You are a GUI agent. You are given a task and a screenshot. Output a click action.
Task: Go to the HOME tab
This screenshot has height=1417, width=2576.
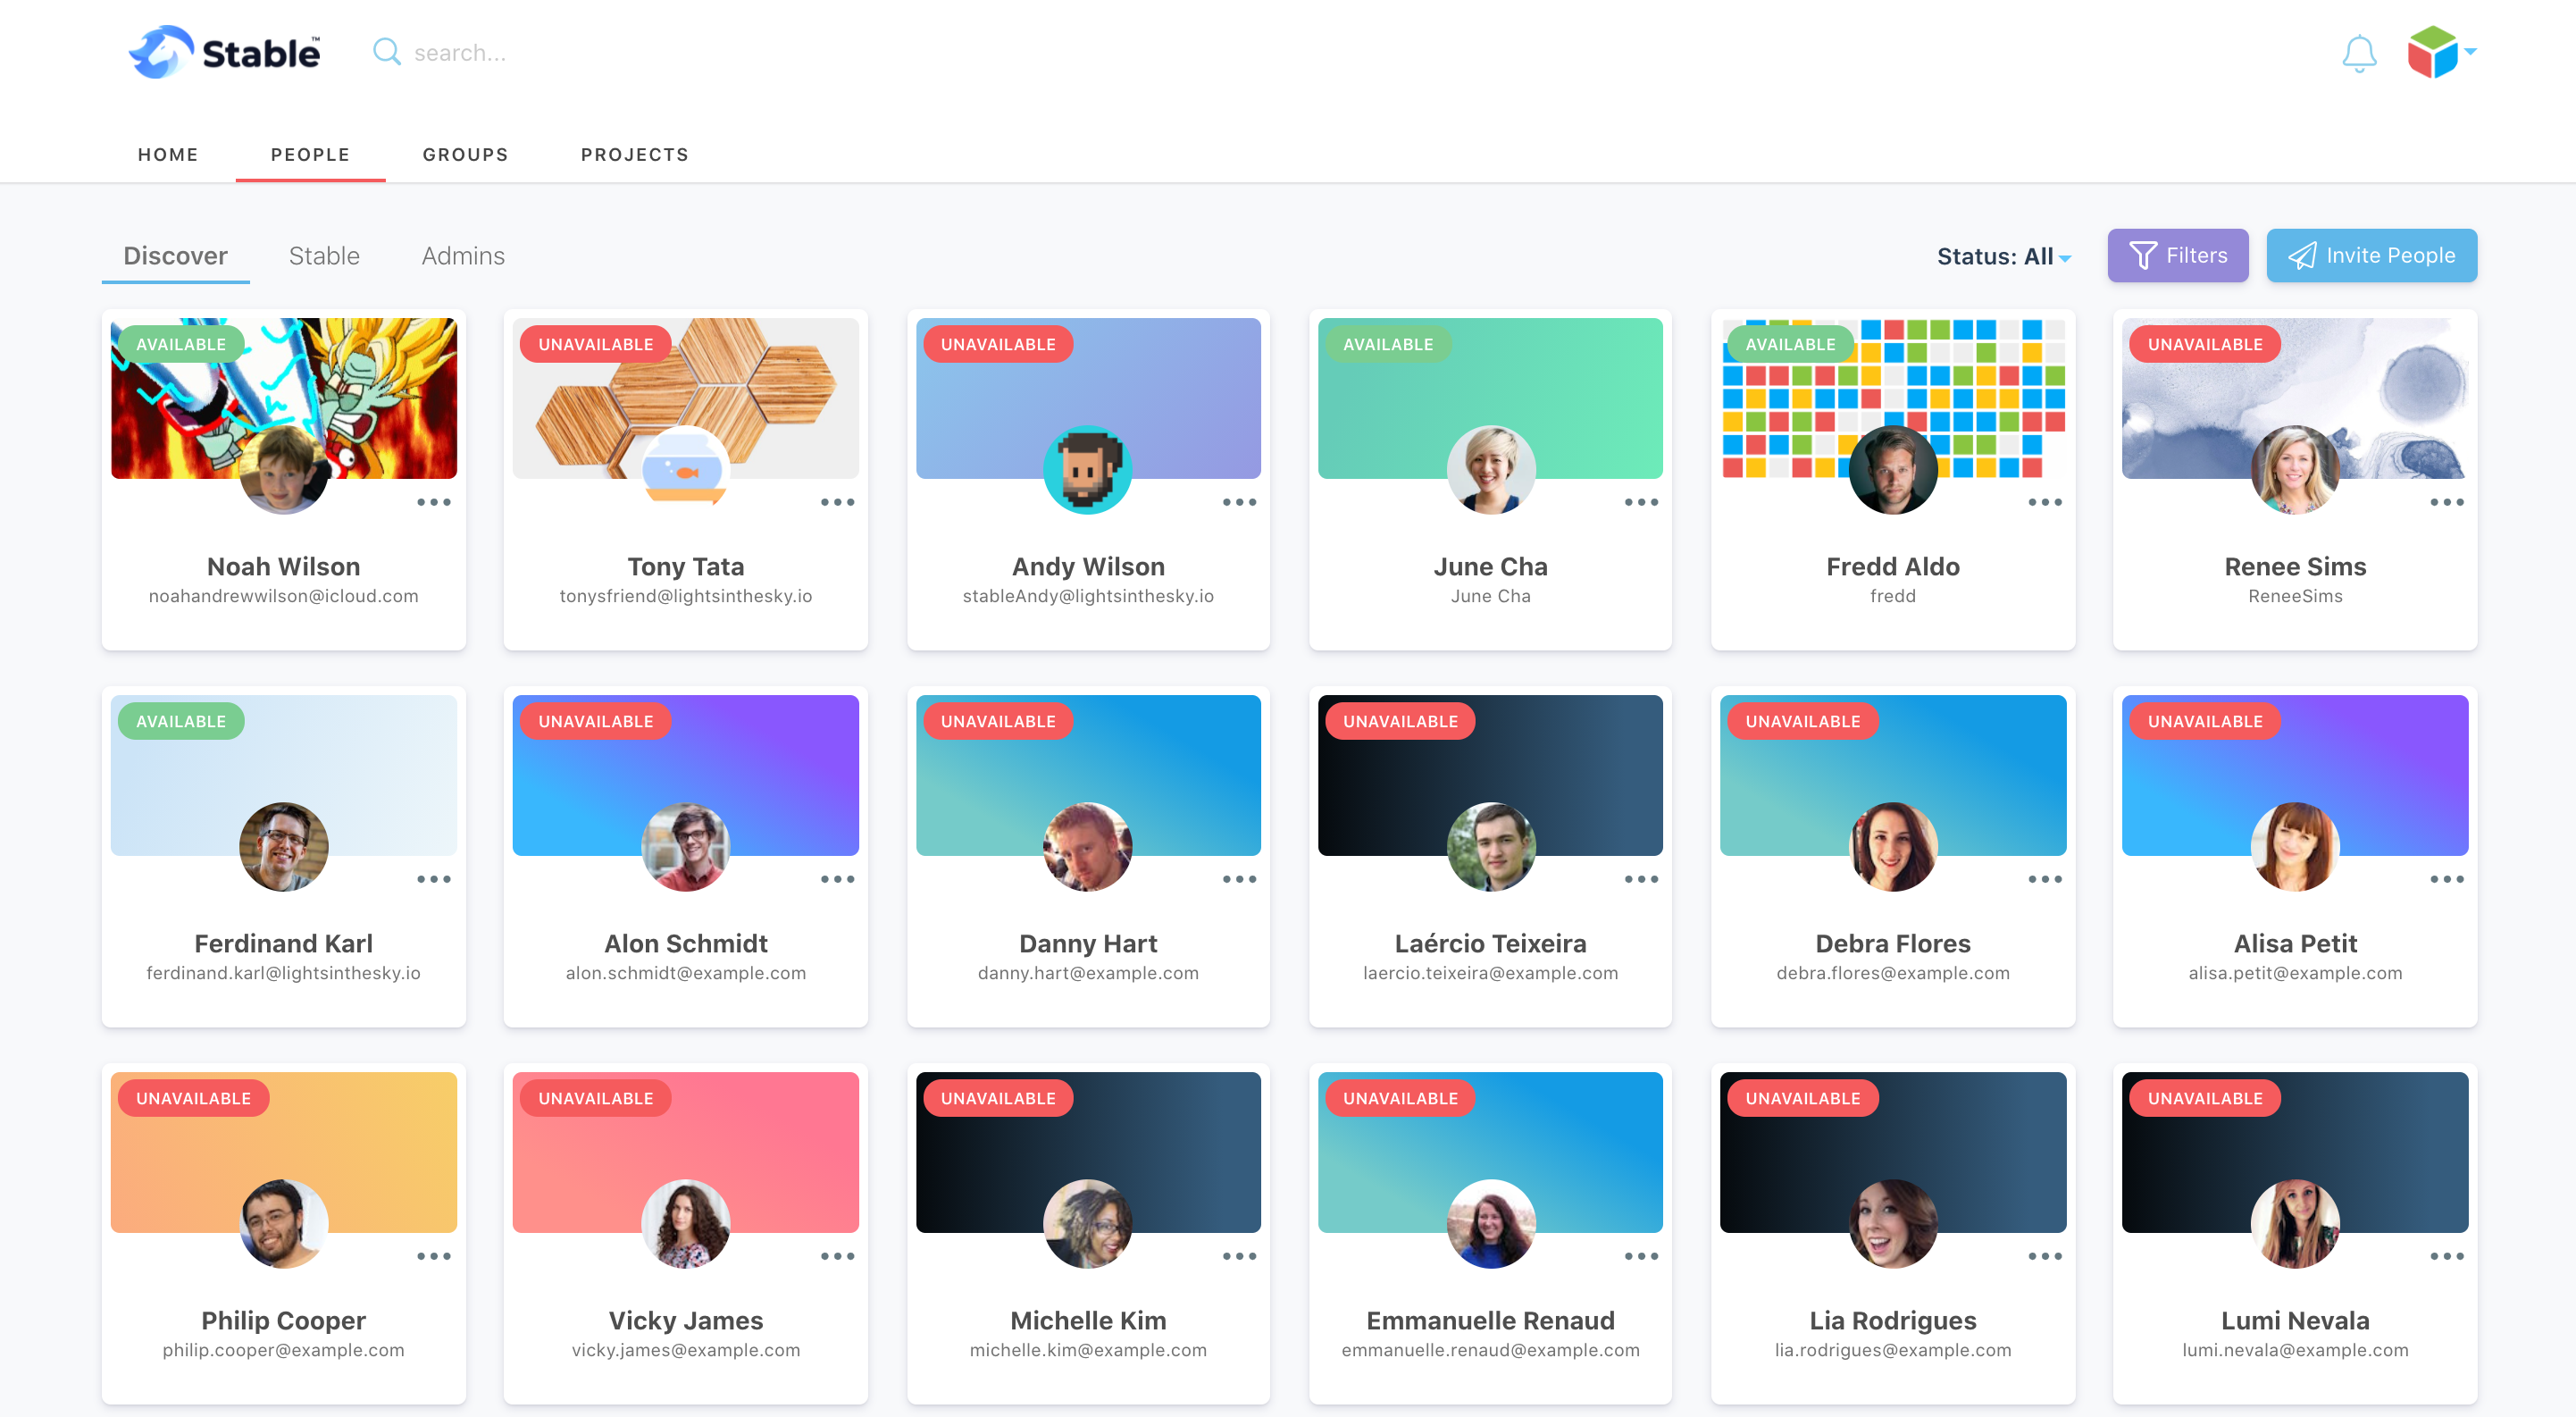click(x=168, y=154)
